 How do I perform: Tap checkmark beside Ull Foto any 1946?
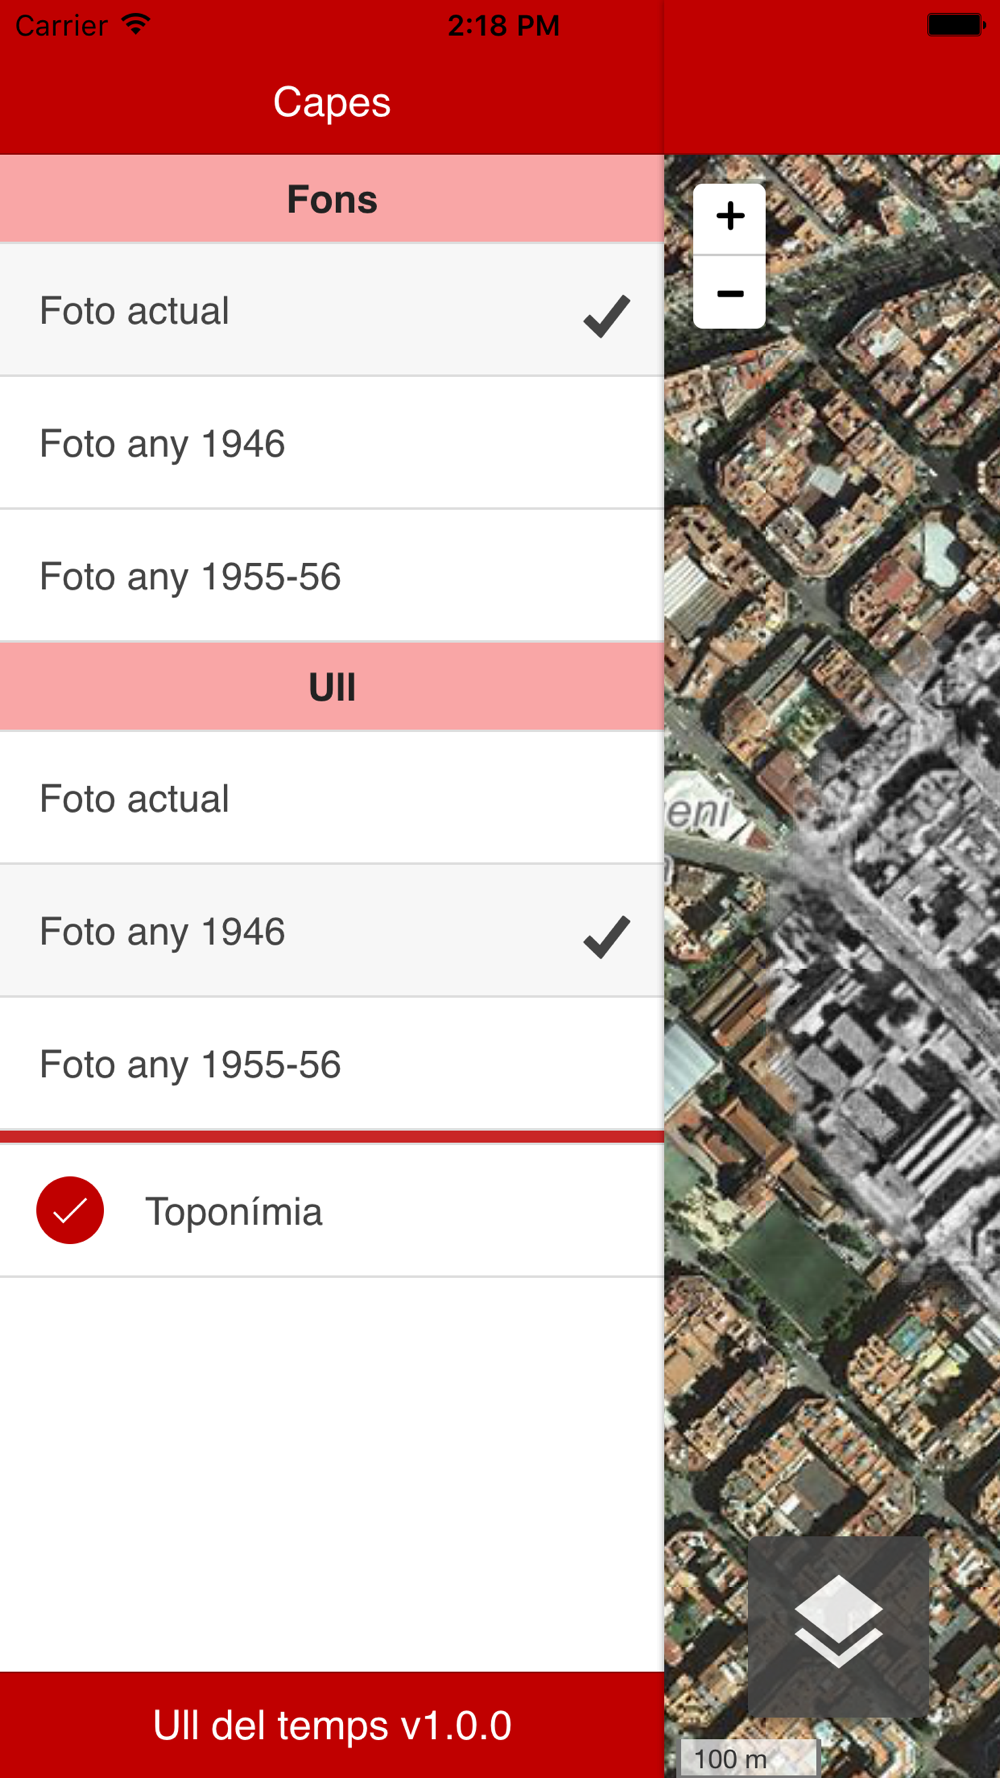point(607,937)
